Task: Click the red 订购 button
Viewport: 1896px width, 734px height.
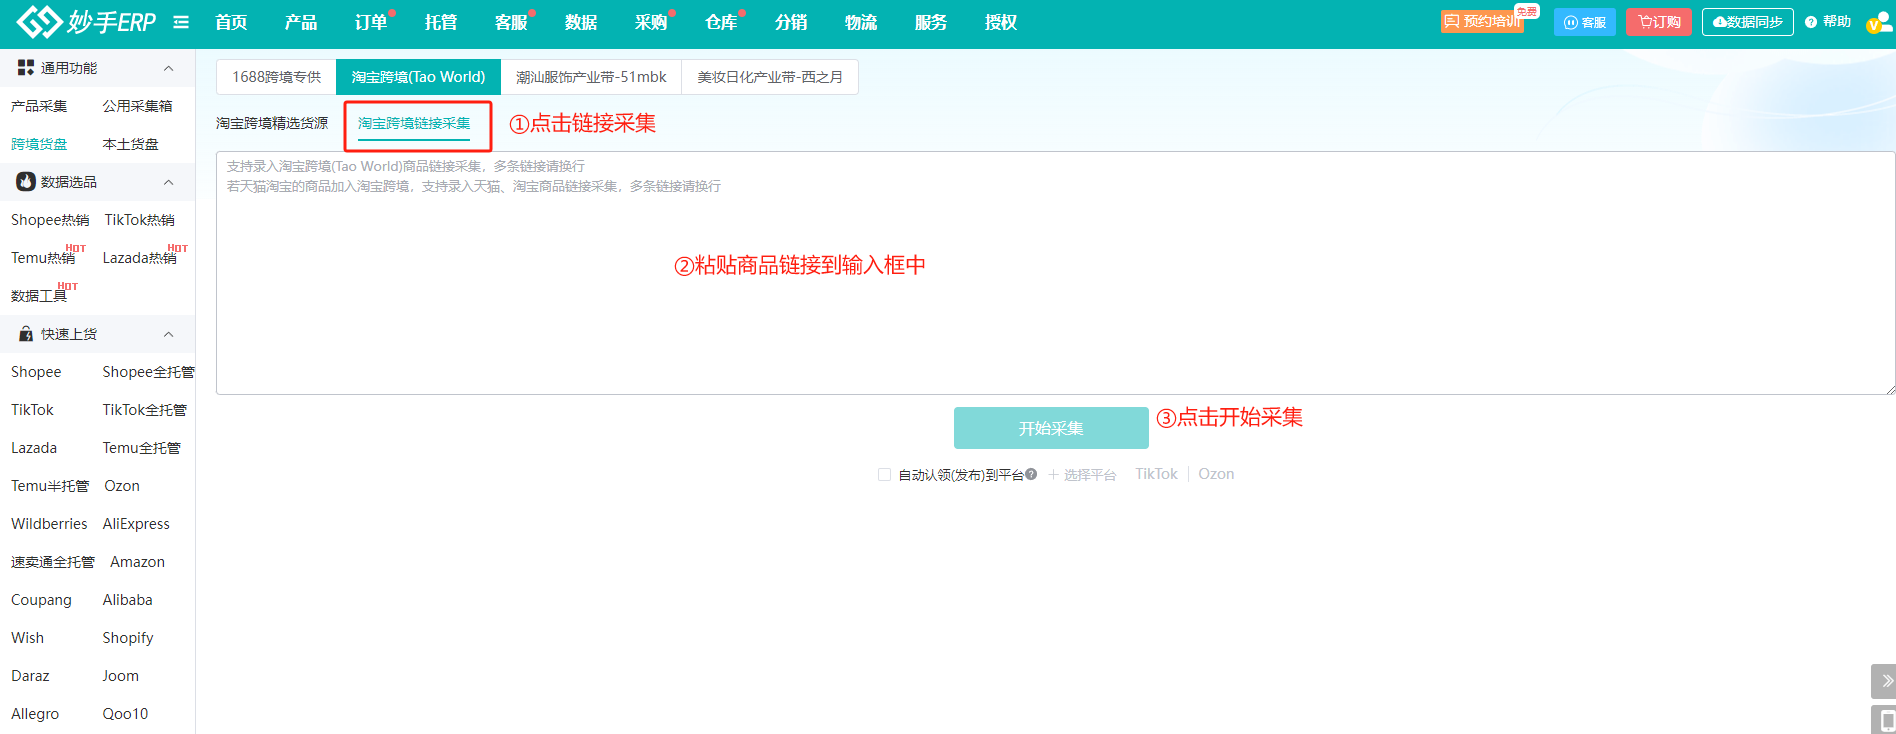Action: 1659,22
